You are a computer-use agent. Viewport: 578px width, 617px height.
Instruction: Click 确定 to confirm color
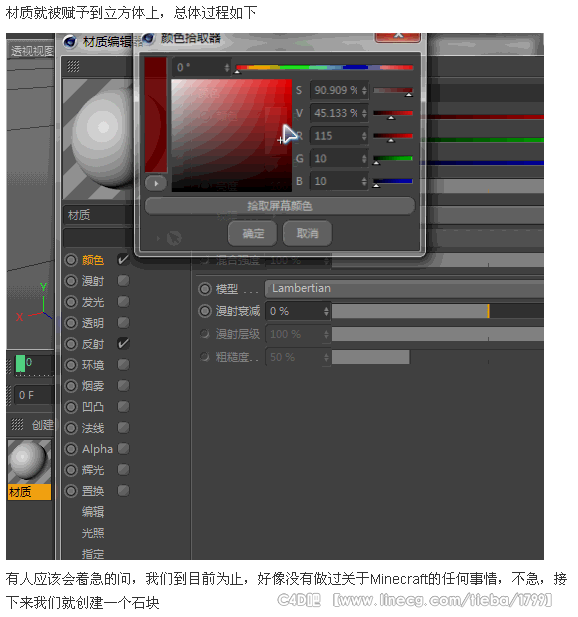(x=253, y=234)
